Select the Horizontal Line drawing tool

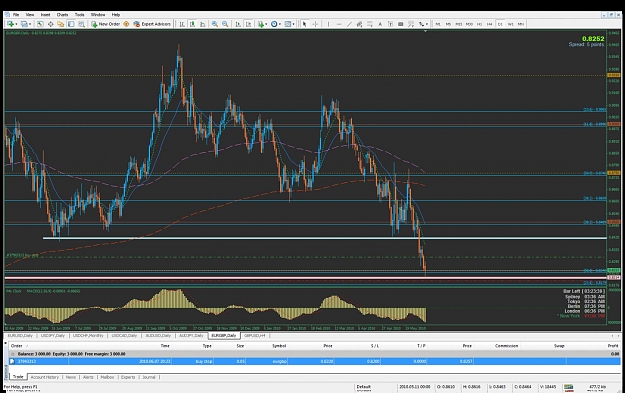pos(338,24)
